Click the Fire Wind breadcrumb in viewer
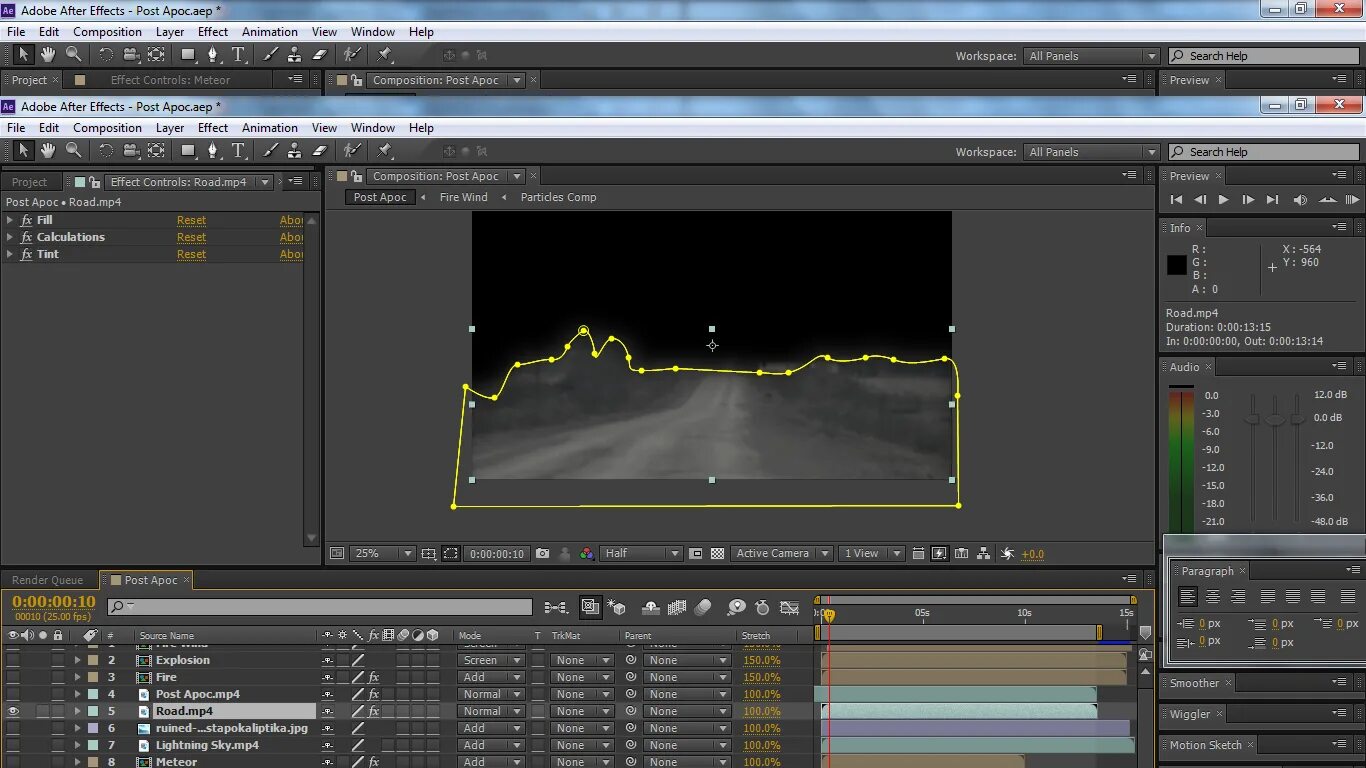This screenshot has height=768, width=1366. 464,197
